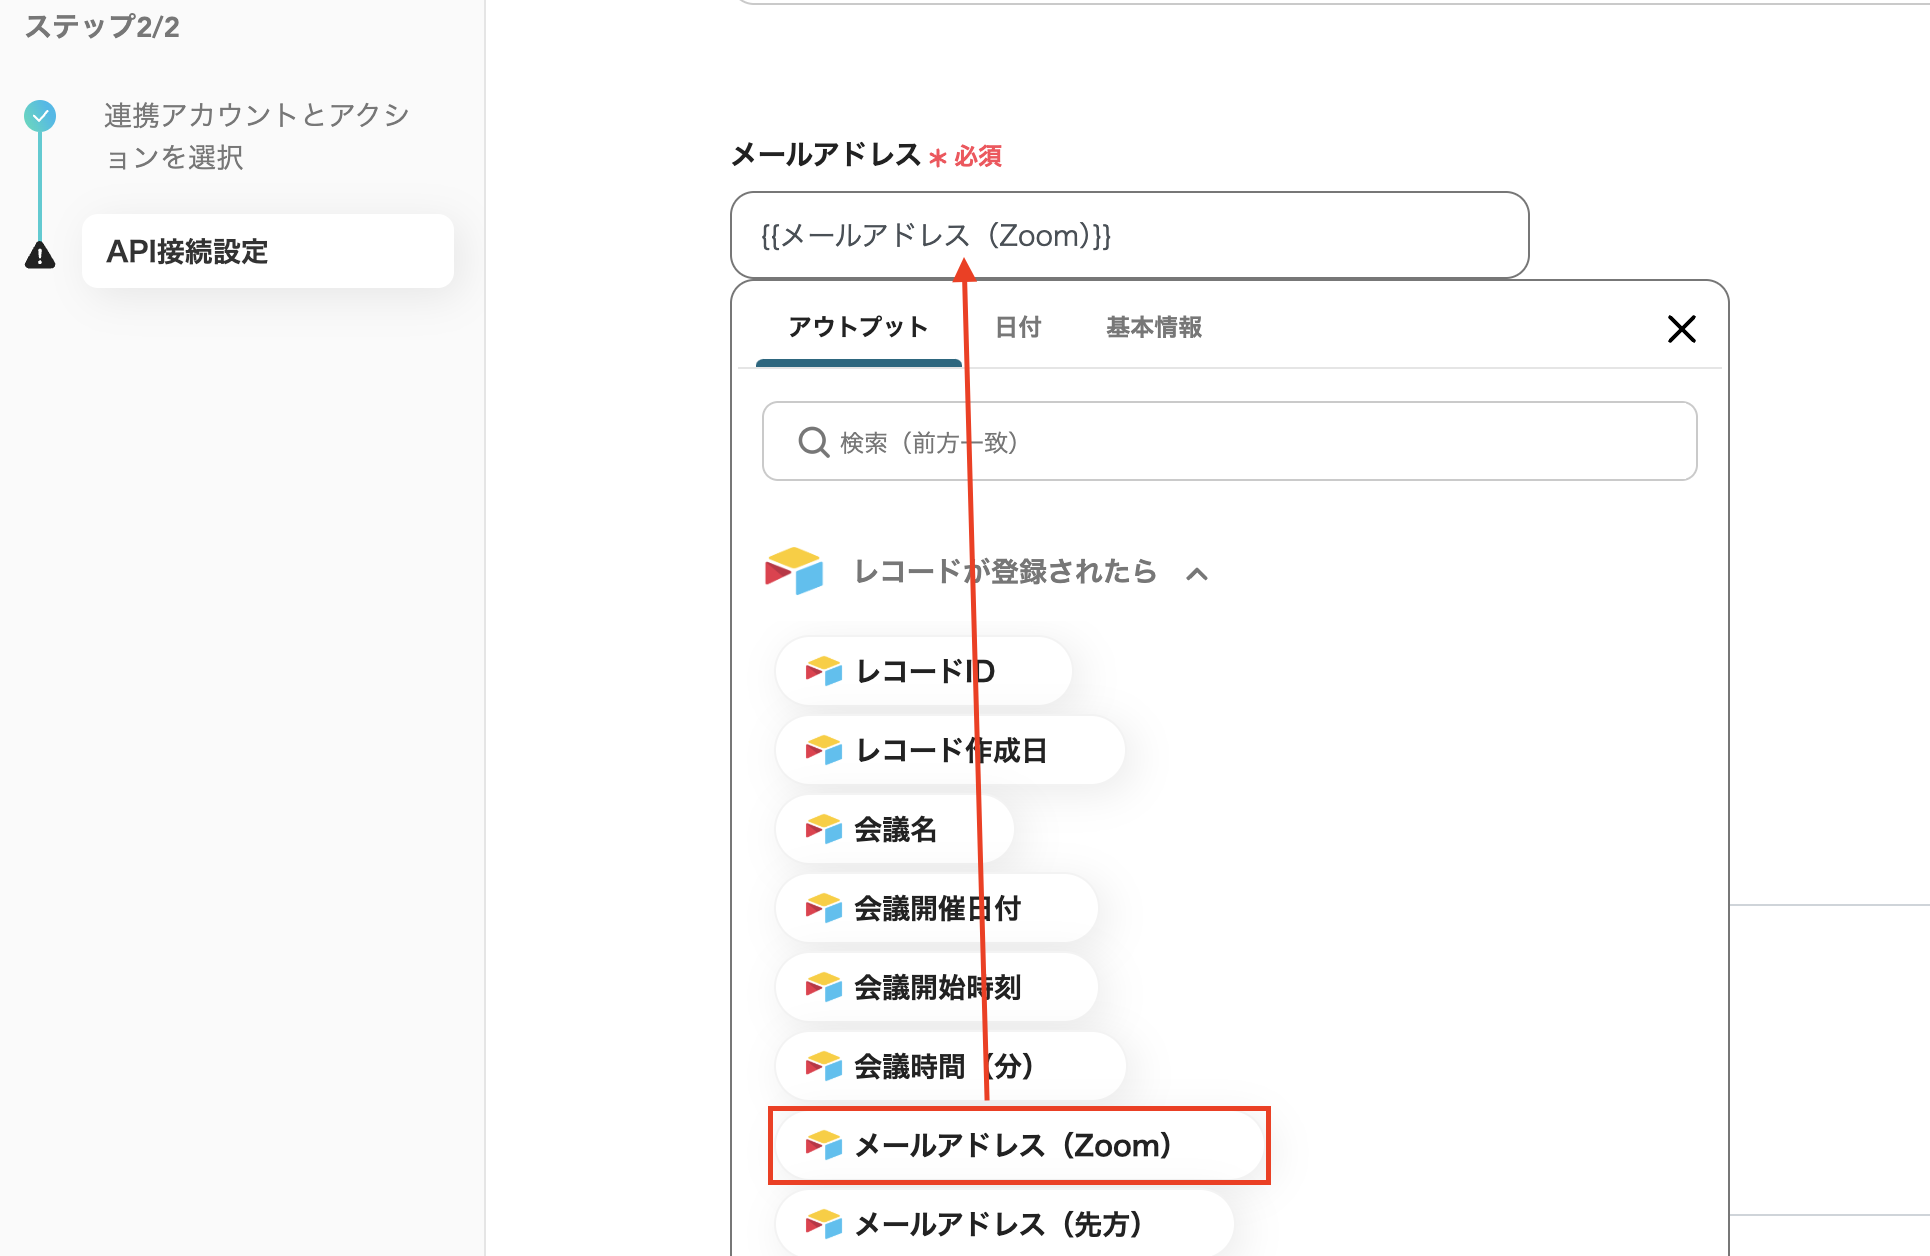The image size is (1930, 1256).
Task: Click the Airtable icon beside レコードが登録されたら
Action: pyautogui.click(x=794, y=572)
